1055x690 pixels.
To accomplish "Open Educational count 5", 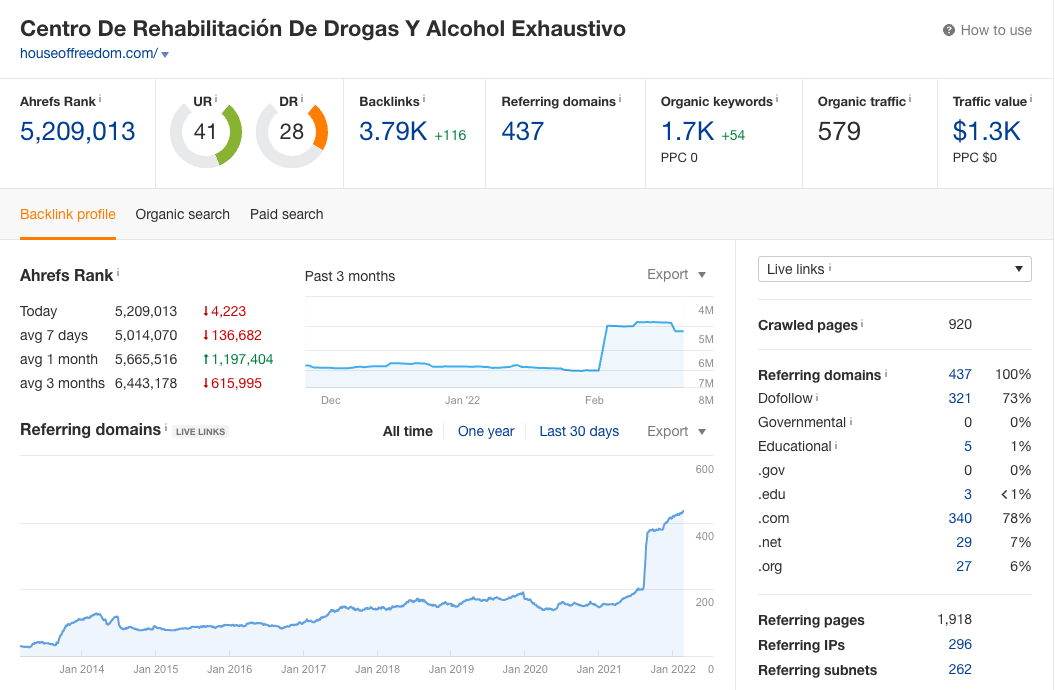I will [968, 446].
